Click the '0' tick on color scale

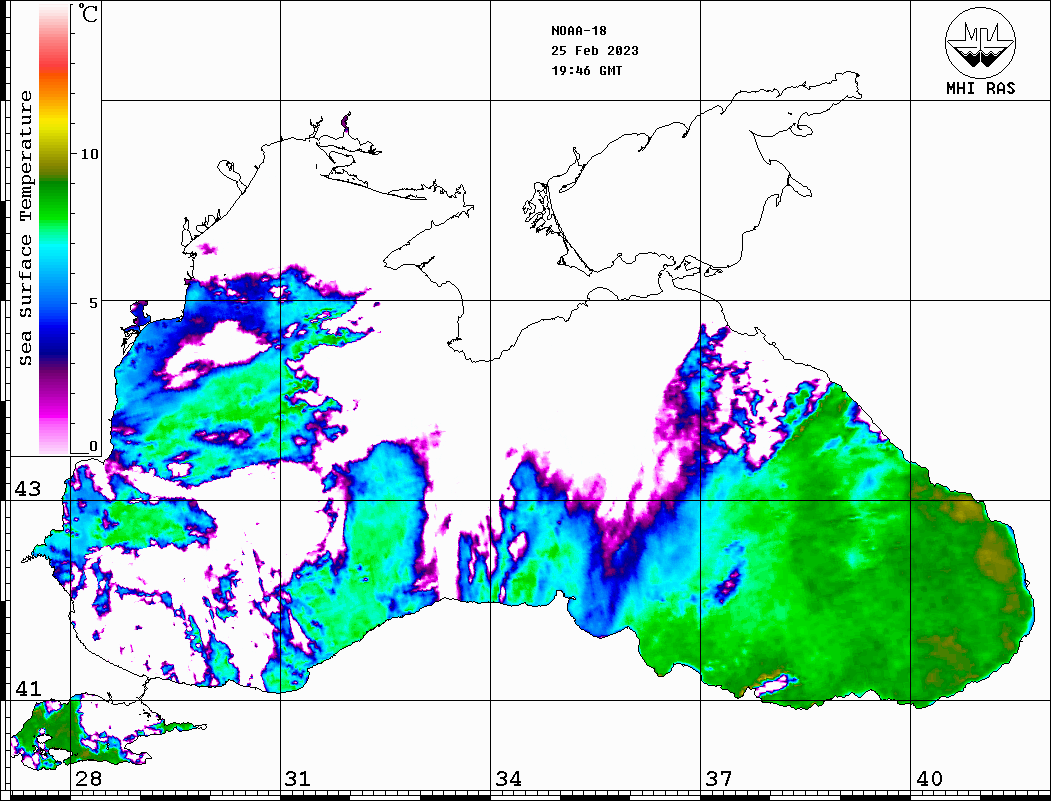click(93, 446)
